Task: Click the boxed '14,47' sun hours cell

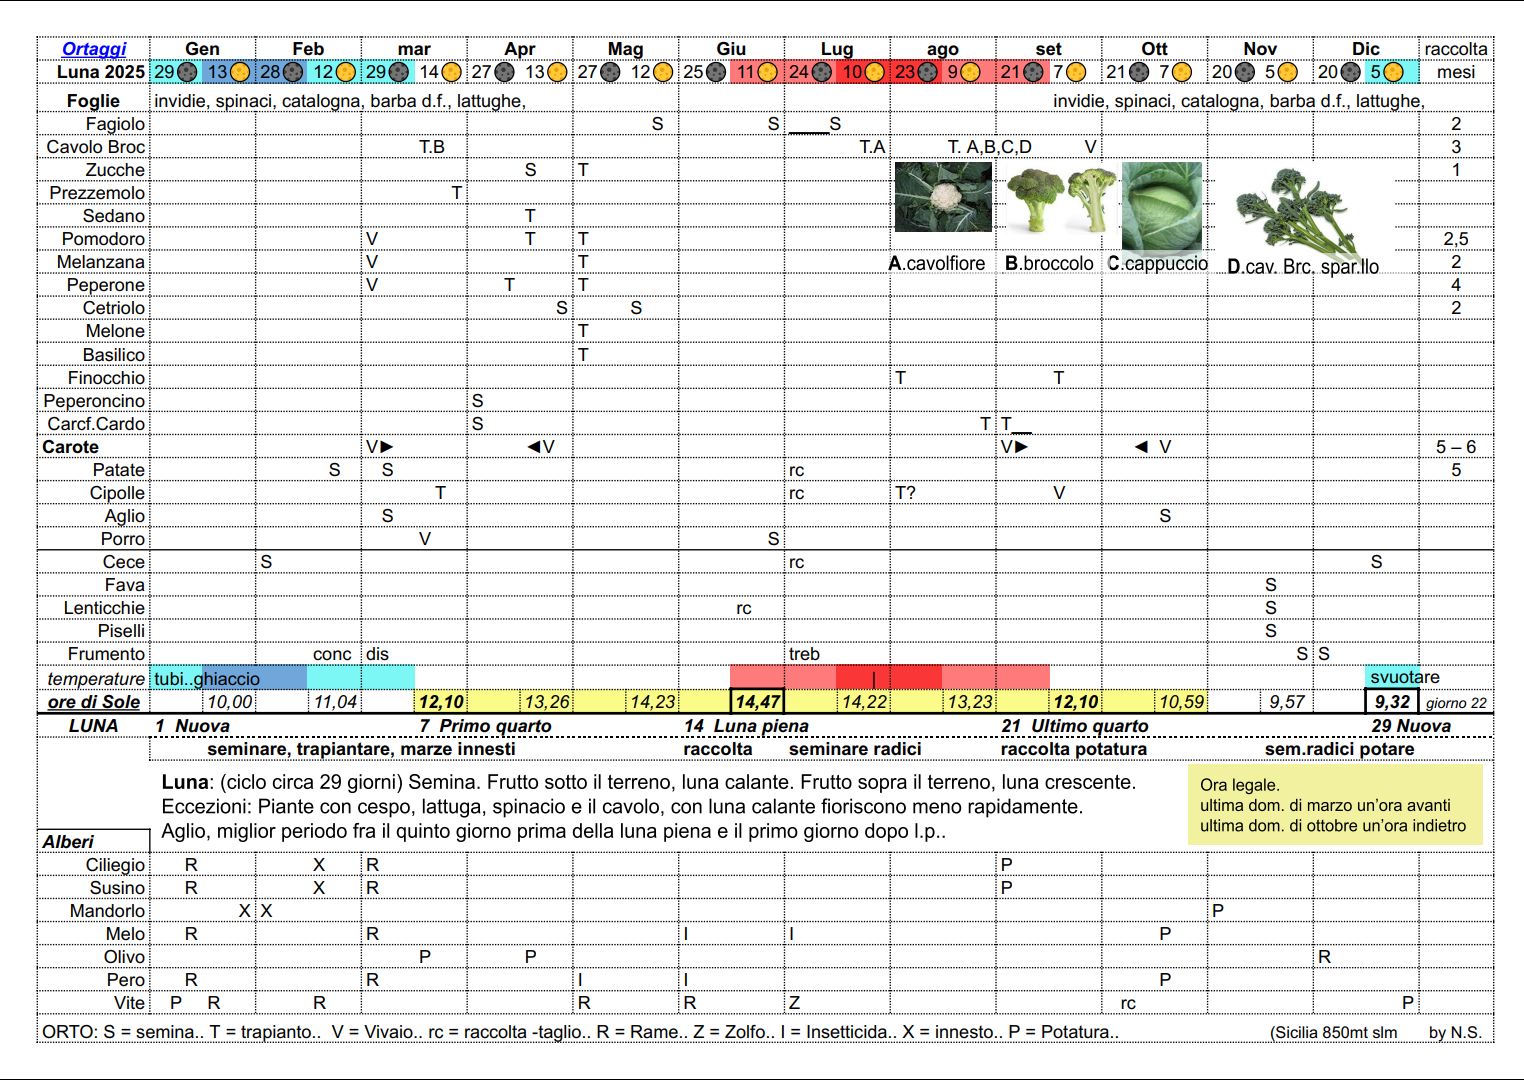Action: [x=757, y=702]
